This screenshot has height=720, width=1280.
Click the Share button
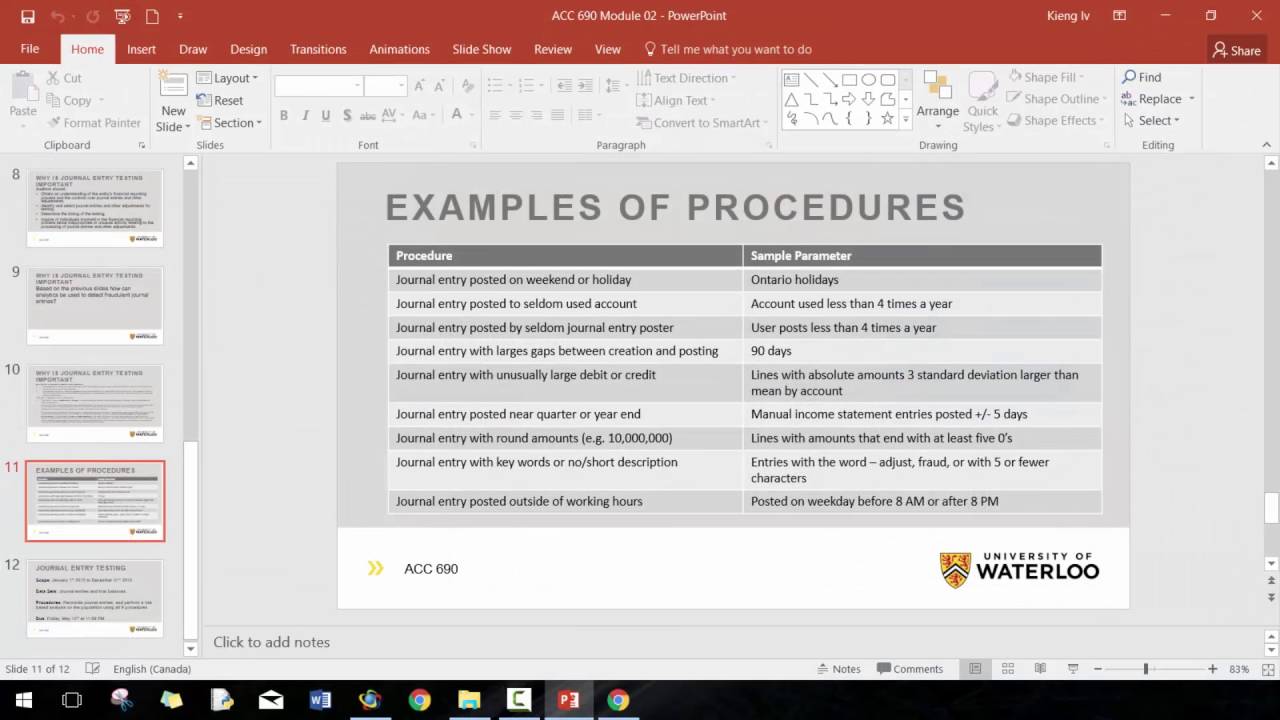pyautogui.click(x=1237, y=50)
